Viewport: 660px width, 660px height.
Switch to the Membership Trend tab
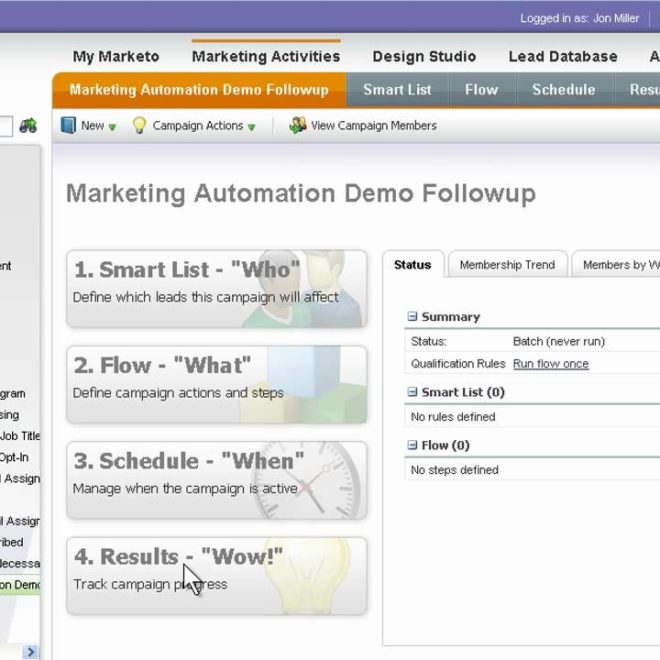507,265
